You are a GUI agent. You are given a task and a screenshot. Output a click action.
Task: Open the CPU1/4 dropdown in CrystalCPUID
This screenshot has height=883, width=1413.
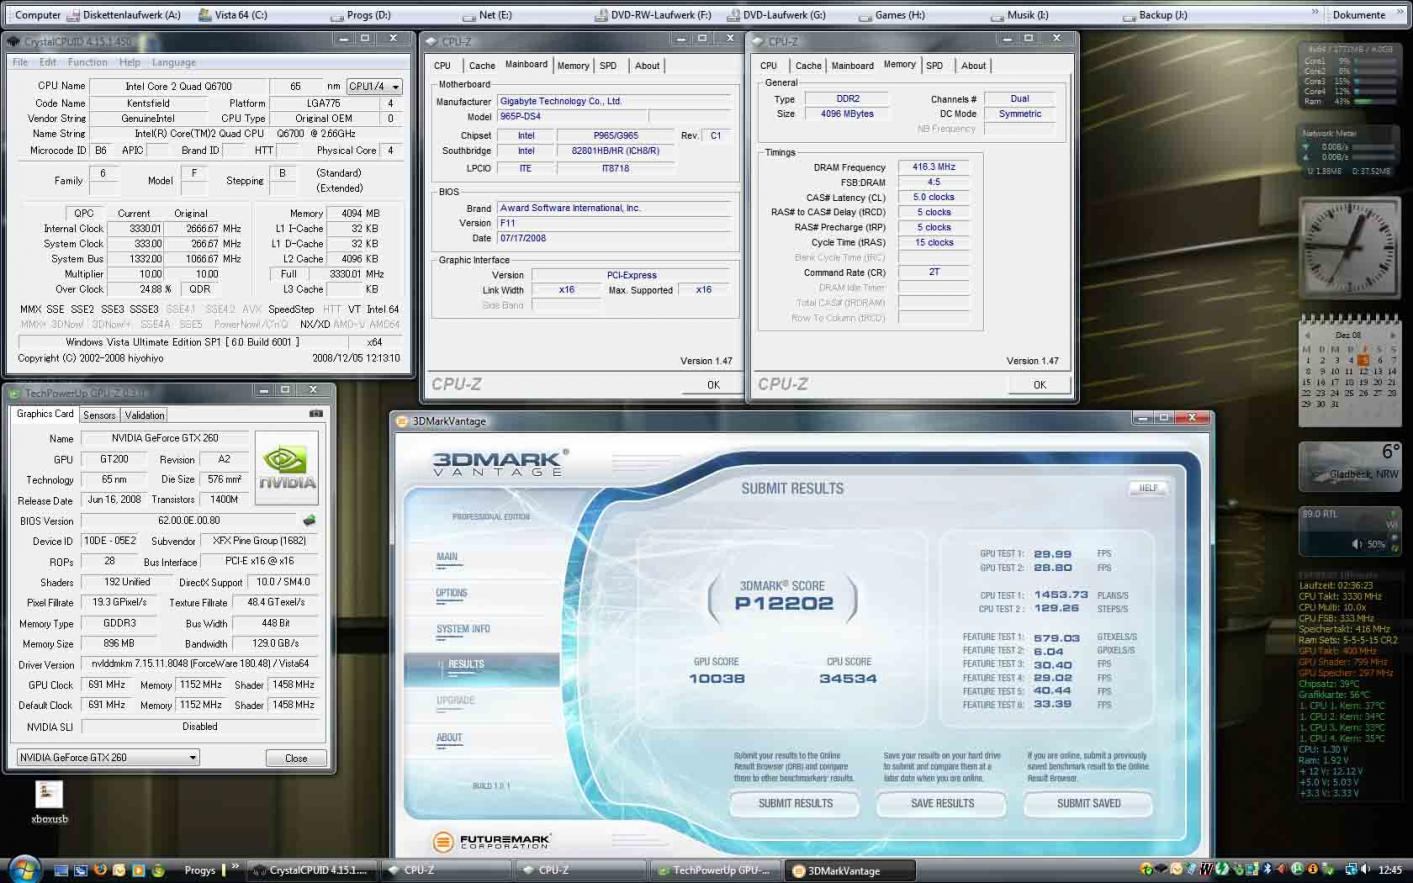click(375, 87)
